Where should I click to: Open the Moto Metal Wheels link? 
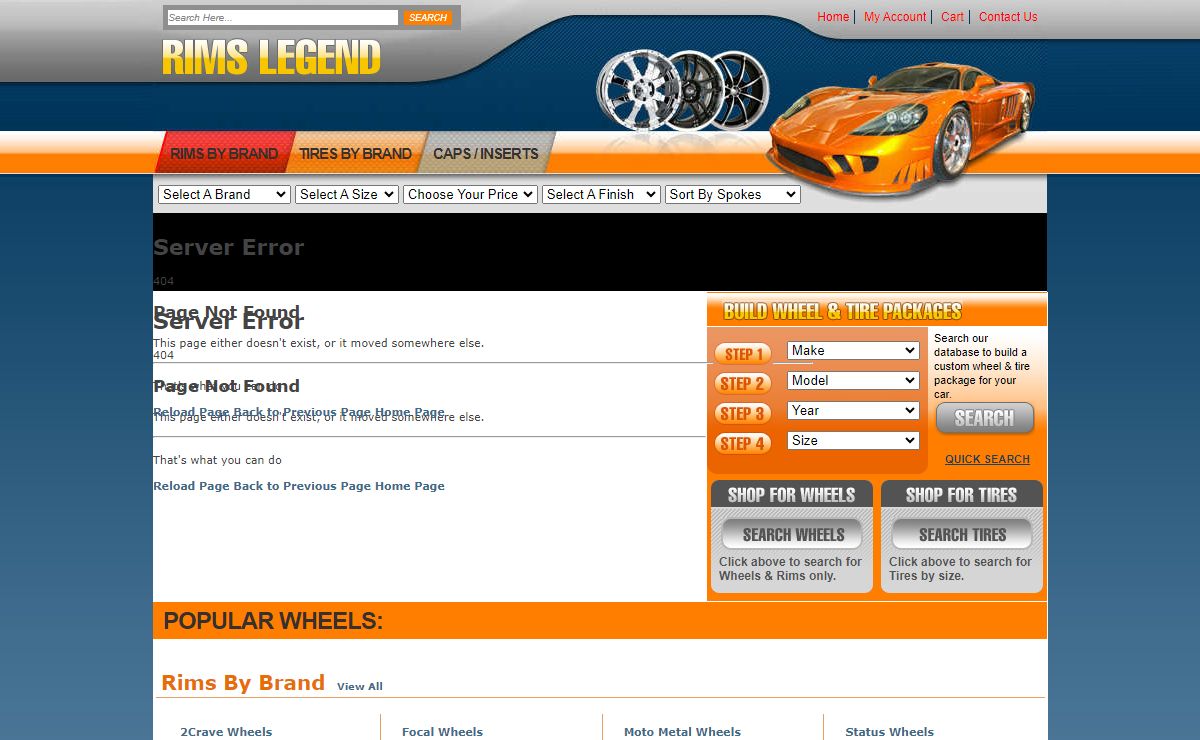coord(682,732)
